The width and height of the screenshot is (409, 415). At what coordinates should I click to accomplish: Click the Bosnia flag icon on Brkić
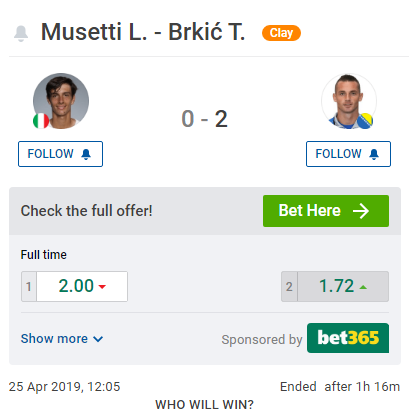pos(366,121)
